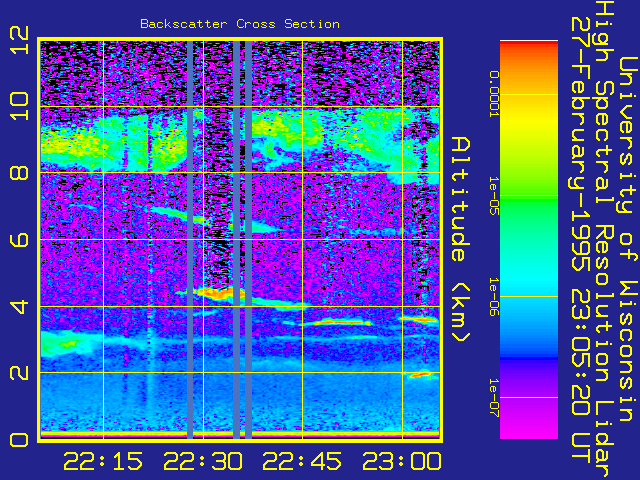The width and height of the screenshot is (640, 480).
Task: Click the orange cloud layer near 4 km
Action: tap(220, 293)
